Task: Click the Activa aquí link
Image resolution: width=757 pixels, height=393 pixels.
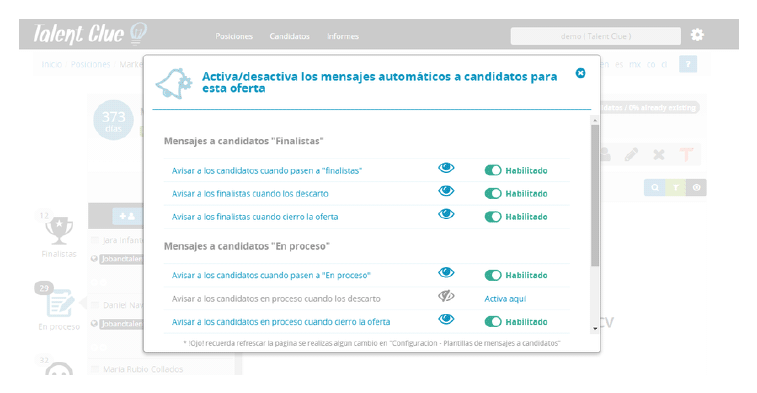Action: coord(505,299)
